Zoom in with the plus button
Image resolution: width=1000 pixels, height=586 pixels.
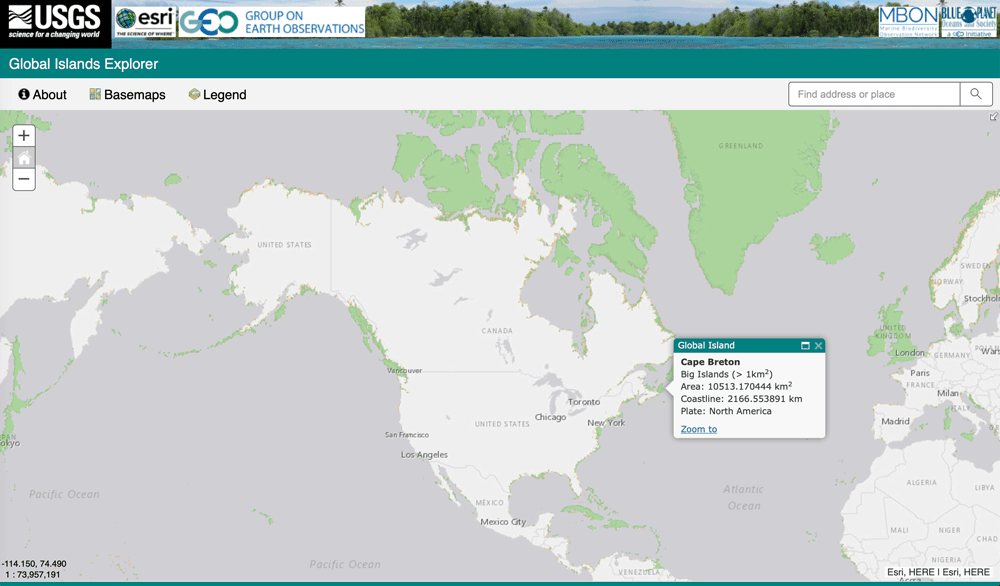[23, 134]
